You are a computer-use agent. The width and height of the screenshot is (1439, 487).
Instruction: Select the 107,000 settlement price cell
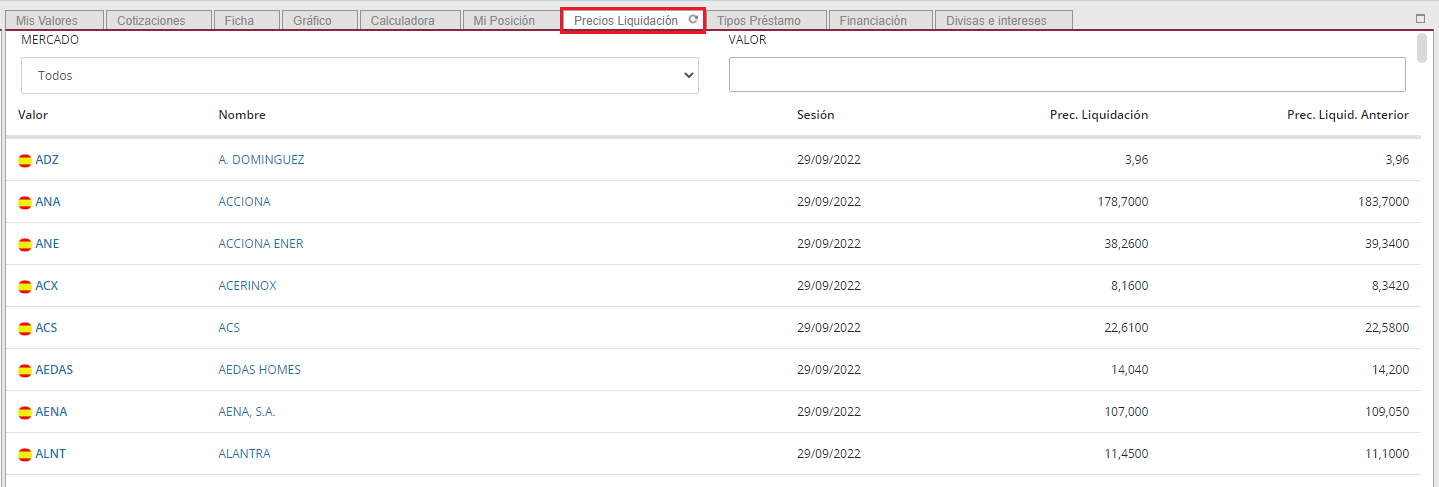[1126, 412]
